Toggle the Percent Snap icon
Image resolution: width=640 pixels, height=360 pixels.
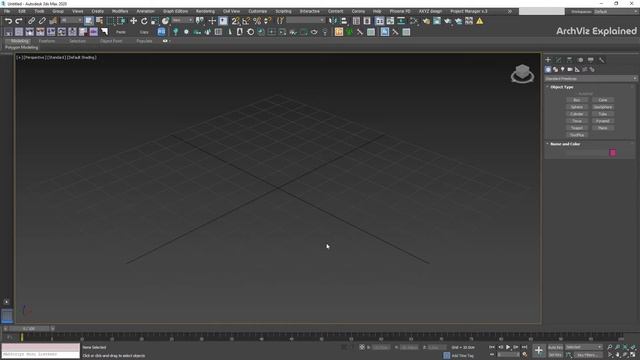pos(257,21)
